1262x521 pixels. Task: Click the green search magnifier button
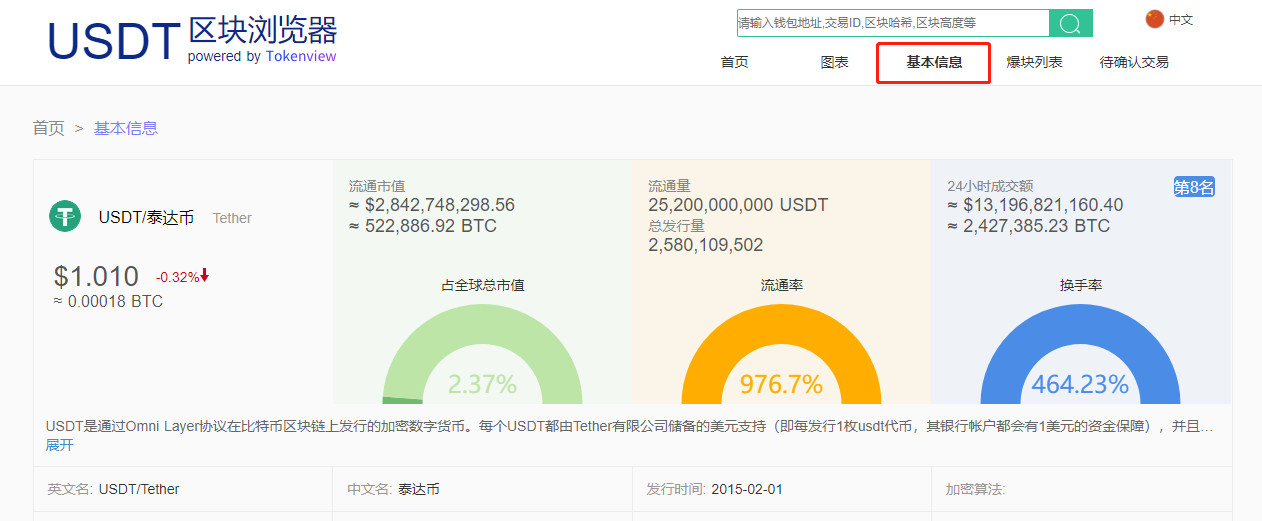(x=1071, y=23)
